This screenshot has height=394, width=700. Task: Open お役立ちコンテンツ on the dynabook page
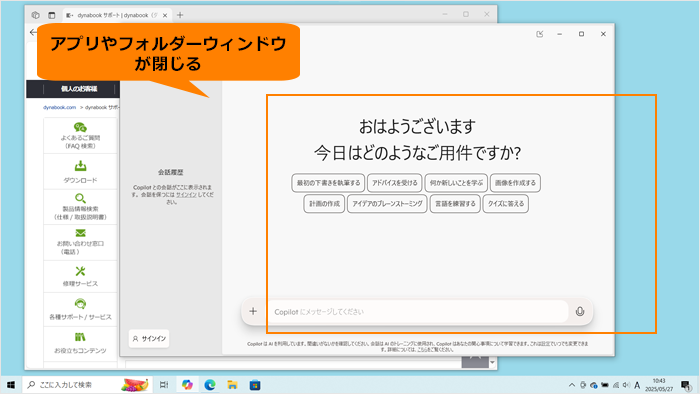click(x=80, y=343)
